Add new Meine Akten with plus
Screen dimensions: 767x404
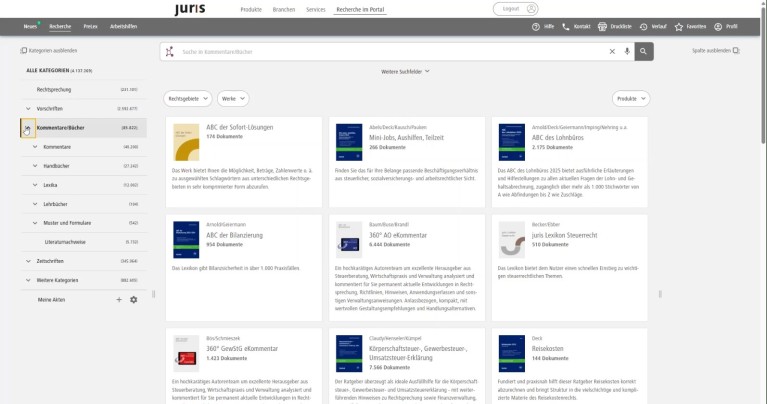click(119, 299)
